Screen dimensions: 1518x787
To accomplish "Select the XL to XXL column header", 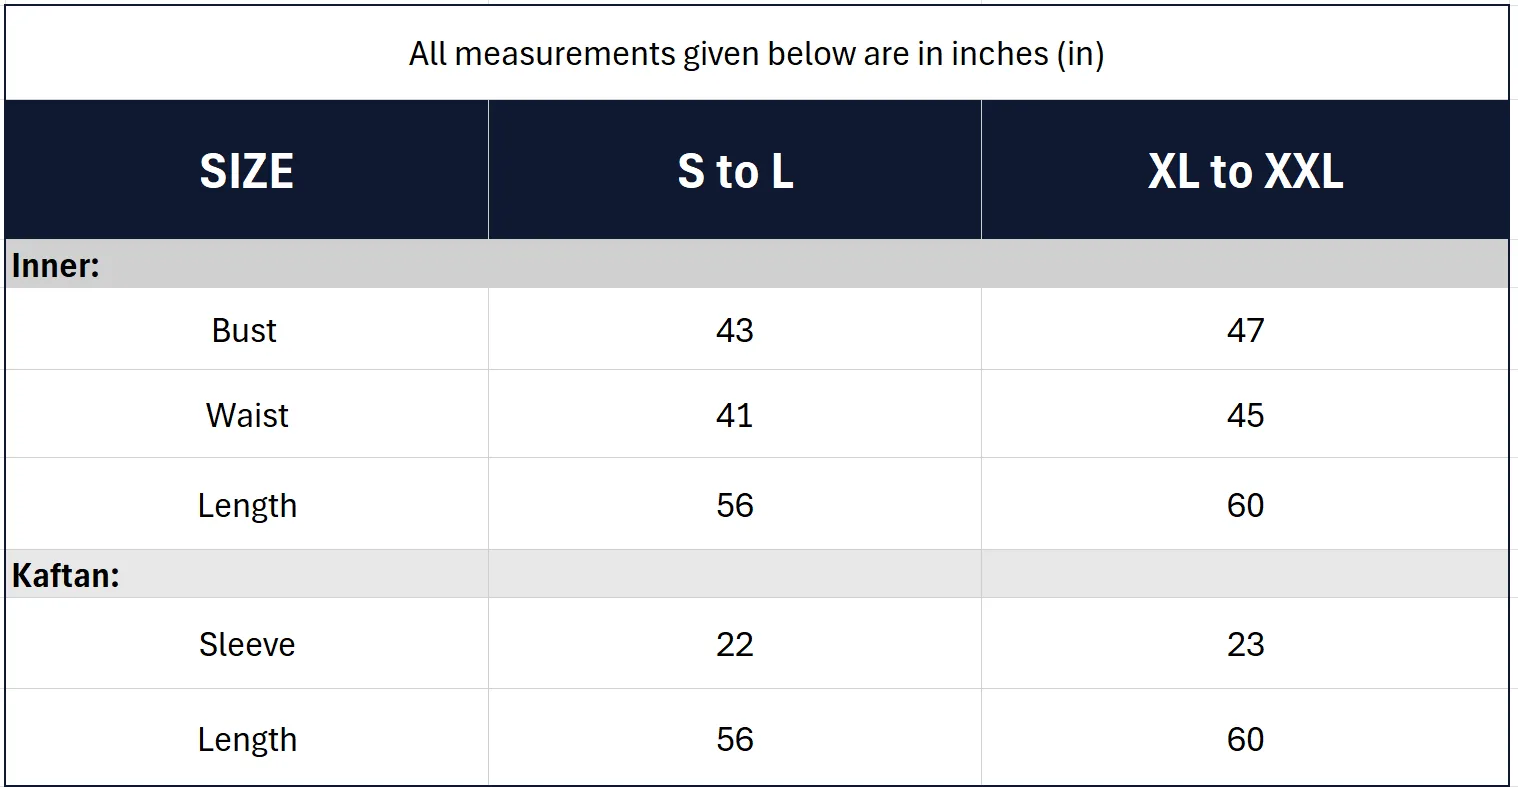I will (x=1245, y=171).
